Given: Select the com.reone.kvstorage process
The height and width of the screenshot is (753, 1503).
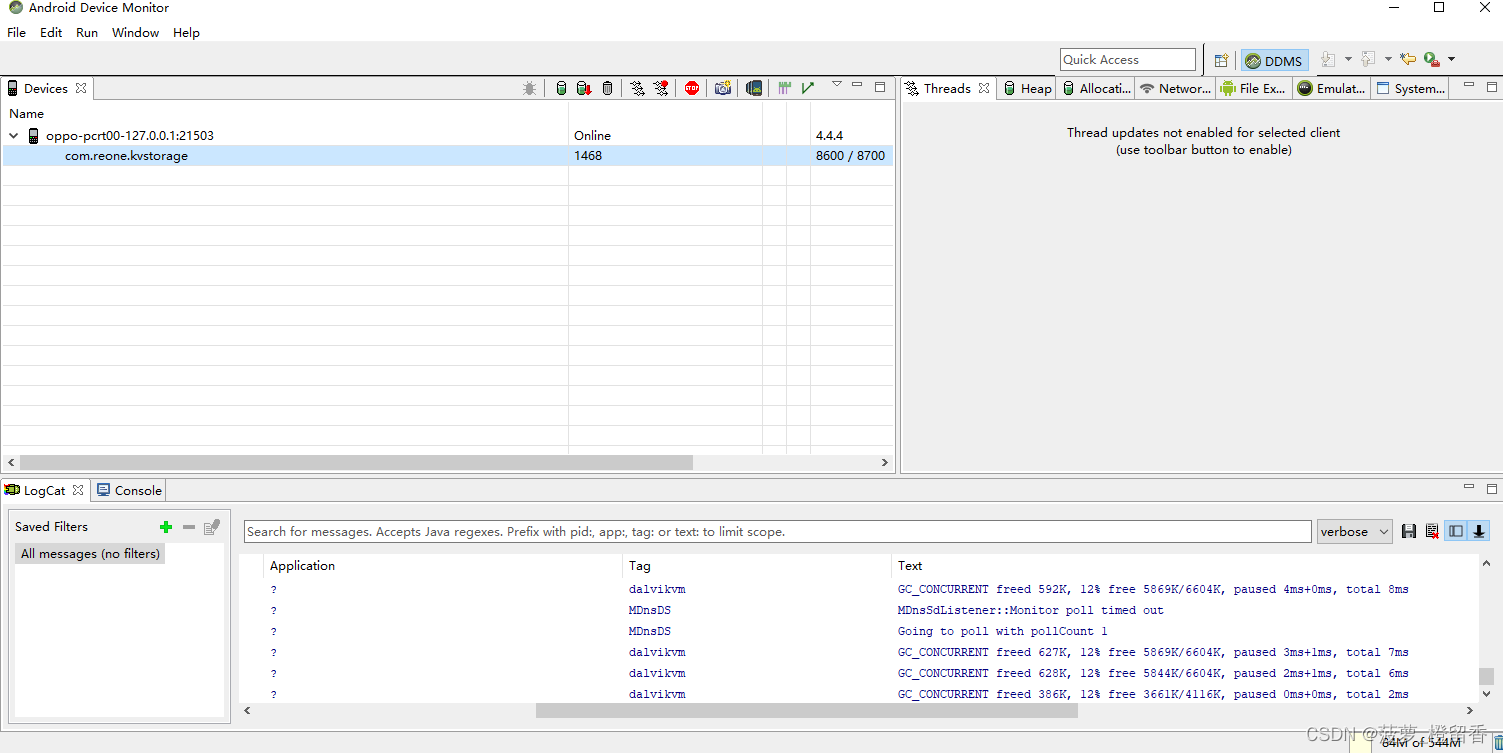Looking at the screenshot, I should click(126, 156).
